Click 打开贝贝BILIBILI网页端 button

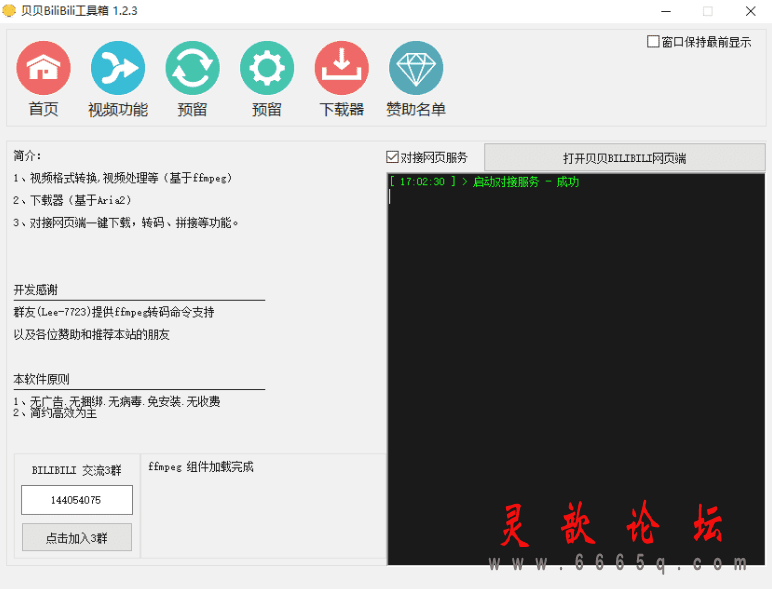624,158
